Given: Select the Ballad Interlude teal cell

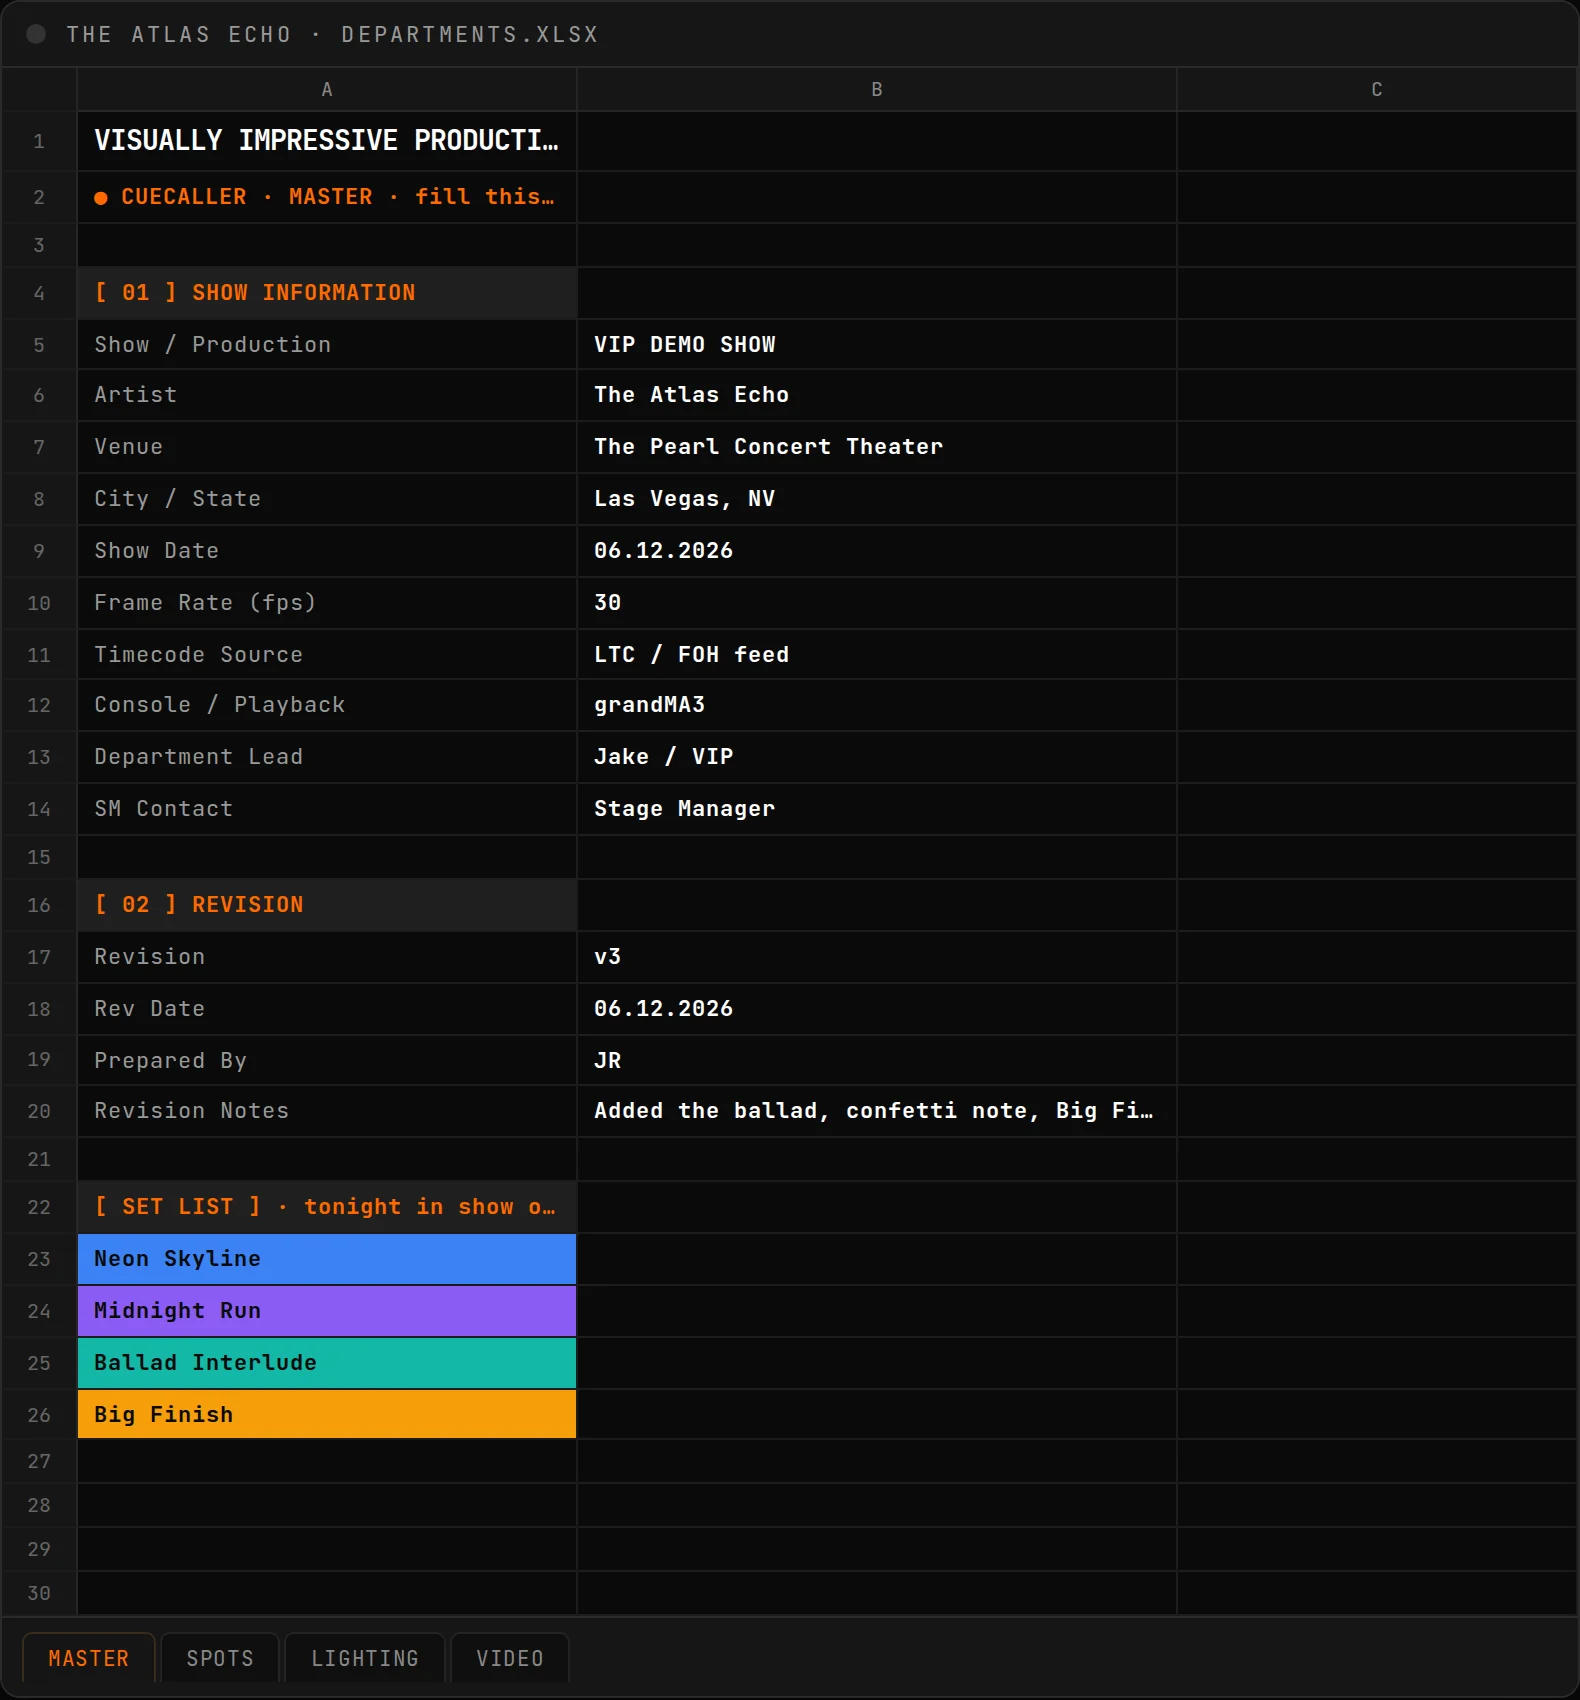Looking at the screenshot, I should [x=327, y=1363].
